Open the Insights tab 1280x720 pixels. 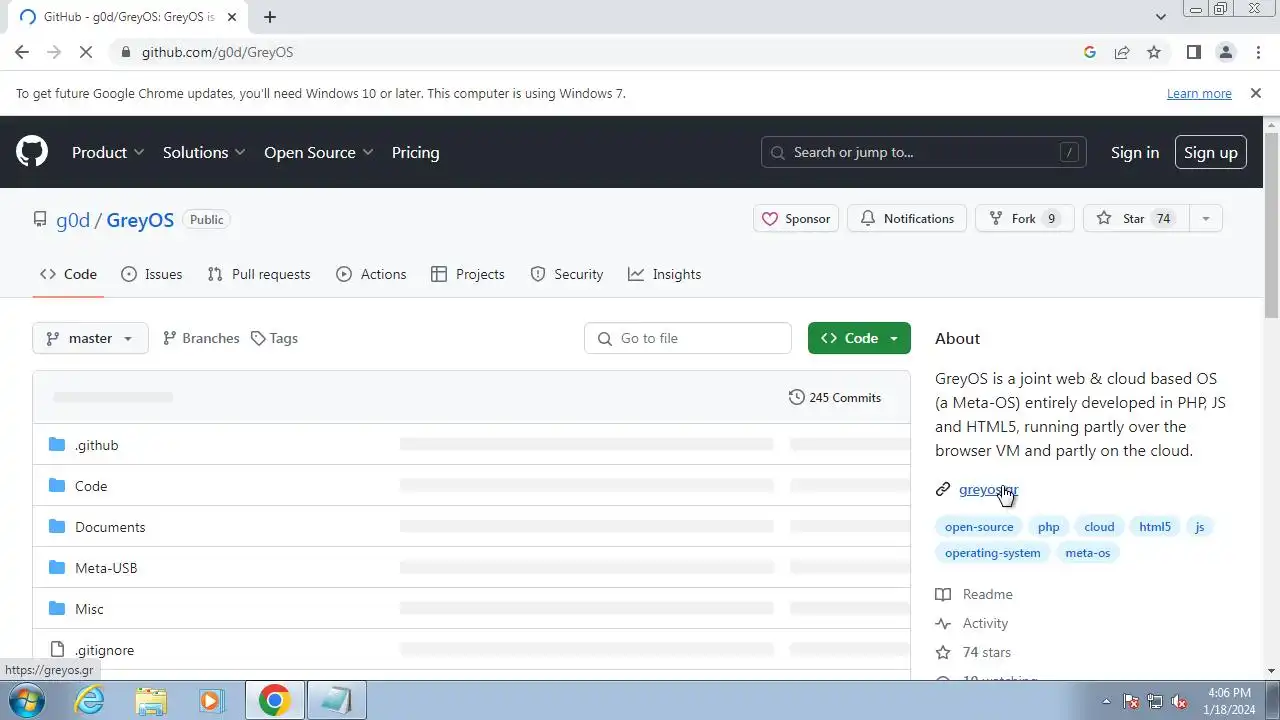[x=665, y=274]
